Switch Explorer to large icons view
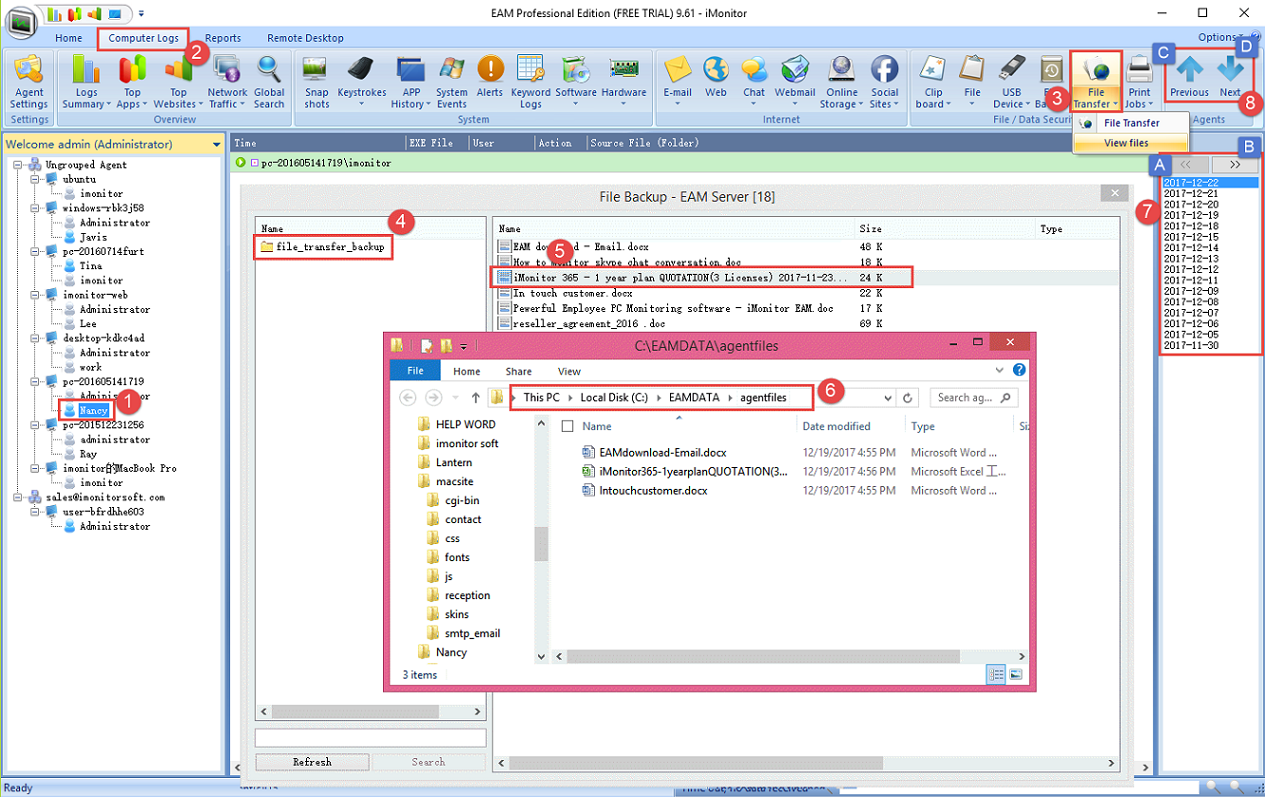Viewport: 1265px width, 797px height. tap(1015, 675)
